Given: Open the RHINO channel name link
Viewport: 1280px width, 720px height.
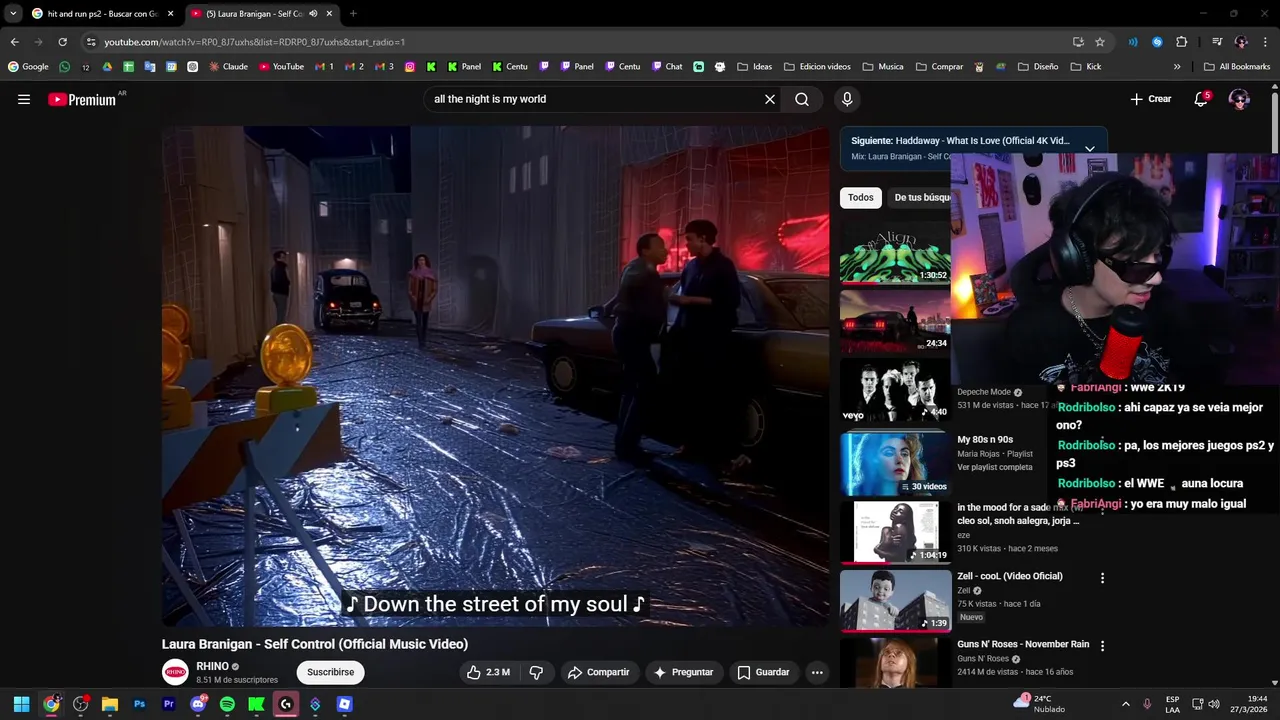Looking at the screenshot, I should (x=212, y=666).
